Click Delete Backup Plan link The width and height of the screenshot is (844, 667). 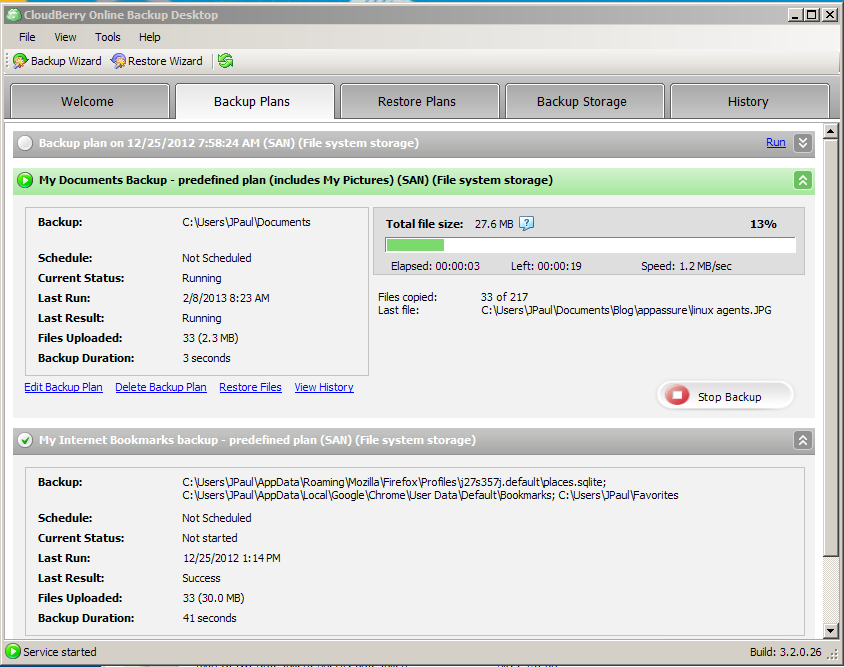(161, 387)
